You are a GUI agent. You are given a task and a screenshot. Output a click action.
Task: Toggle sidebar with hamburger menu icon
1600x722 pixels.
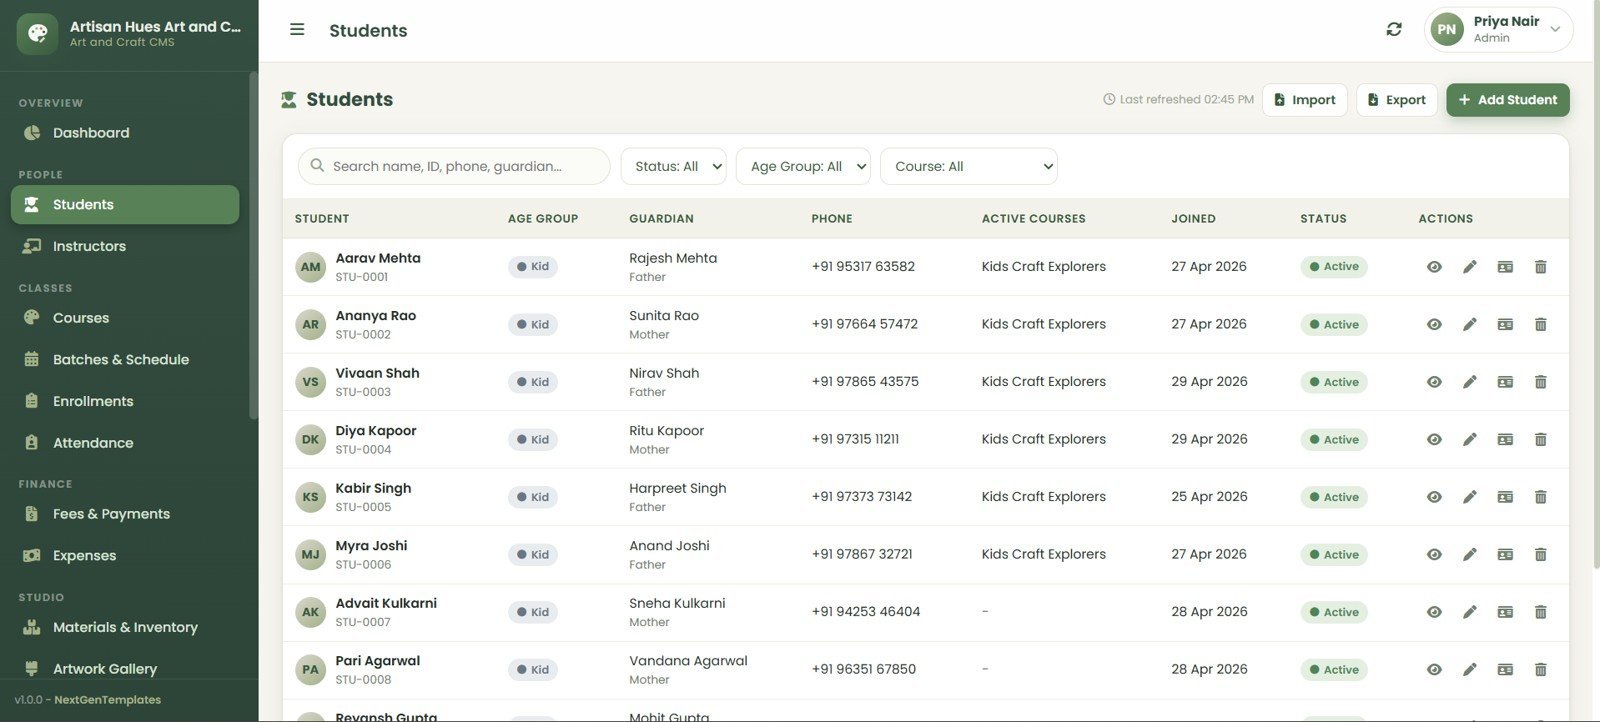click(297, 30)
